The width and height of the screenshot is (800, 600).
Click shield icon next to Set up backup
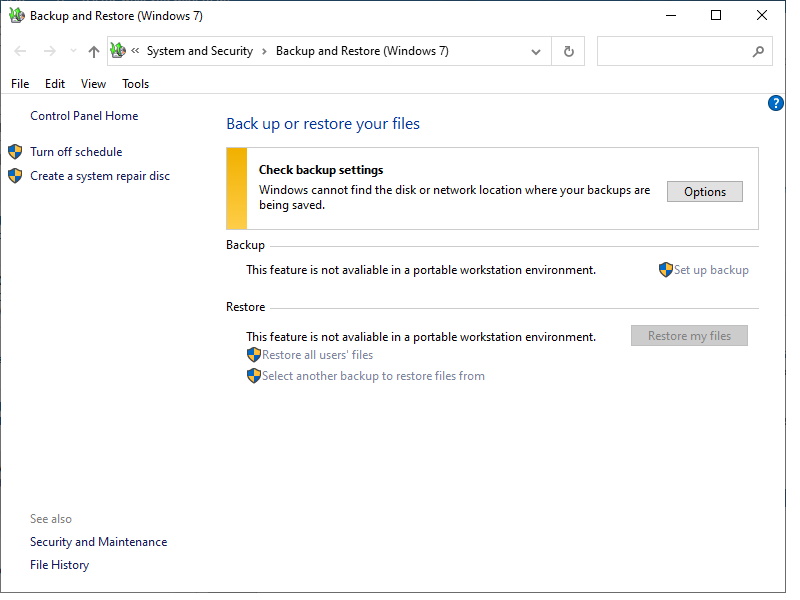point(666,270)
